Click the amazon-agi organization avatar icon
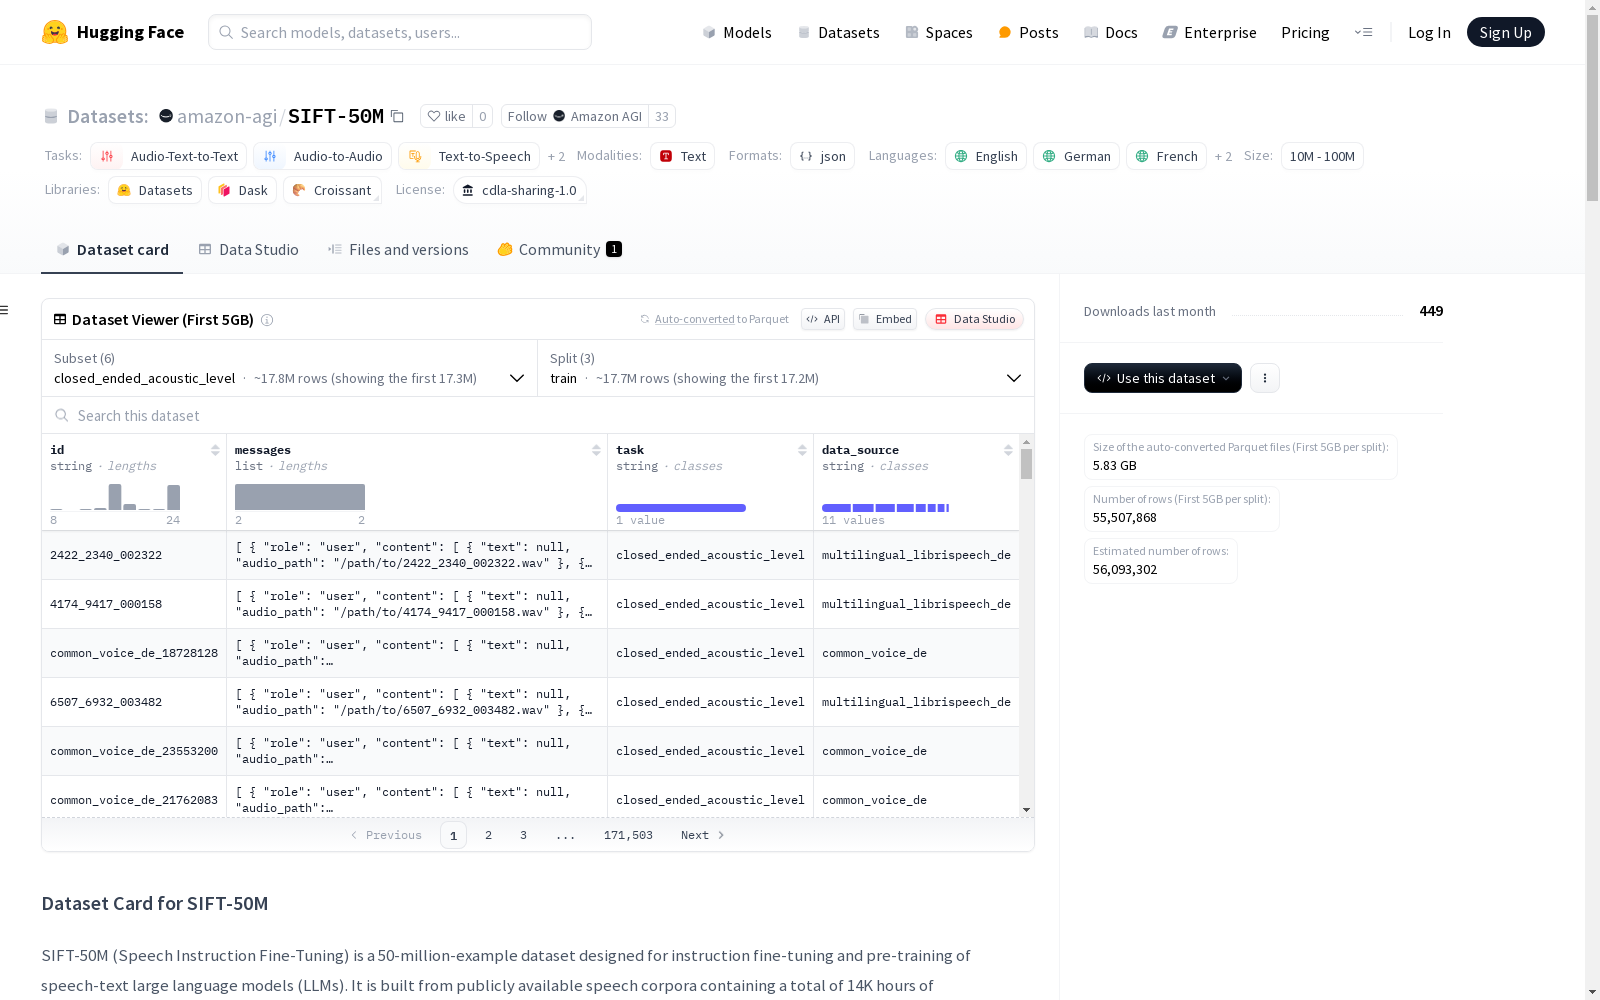The height and width of the screenshot is (1000, 1600). click(166, 116)
